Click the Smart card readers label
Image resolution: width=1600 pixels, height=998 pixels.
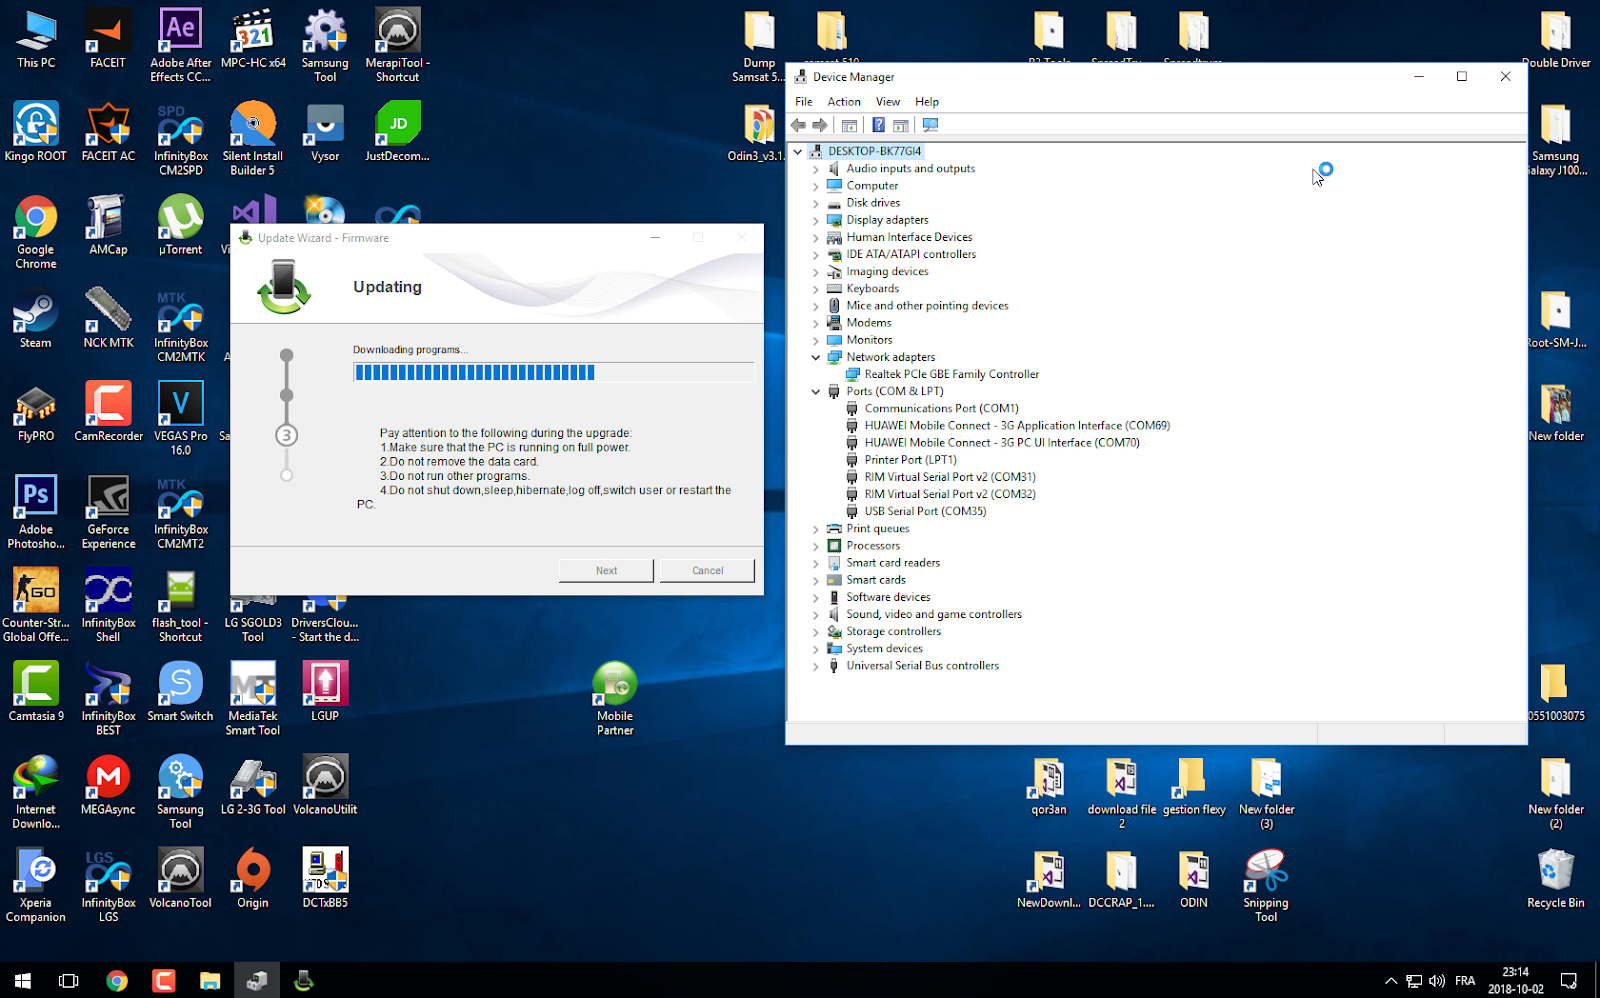(893, 562)
